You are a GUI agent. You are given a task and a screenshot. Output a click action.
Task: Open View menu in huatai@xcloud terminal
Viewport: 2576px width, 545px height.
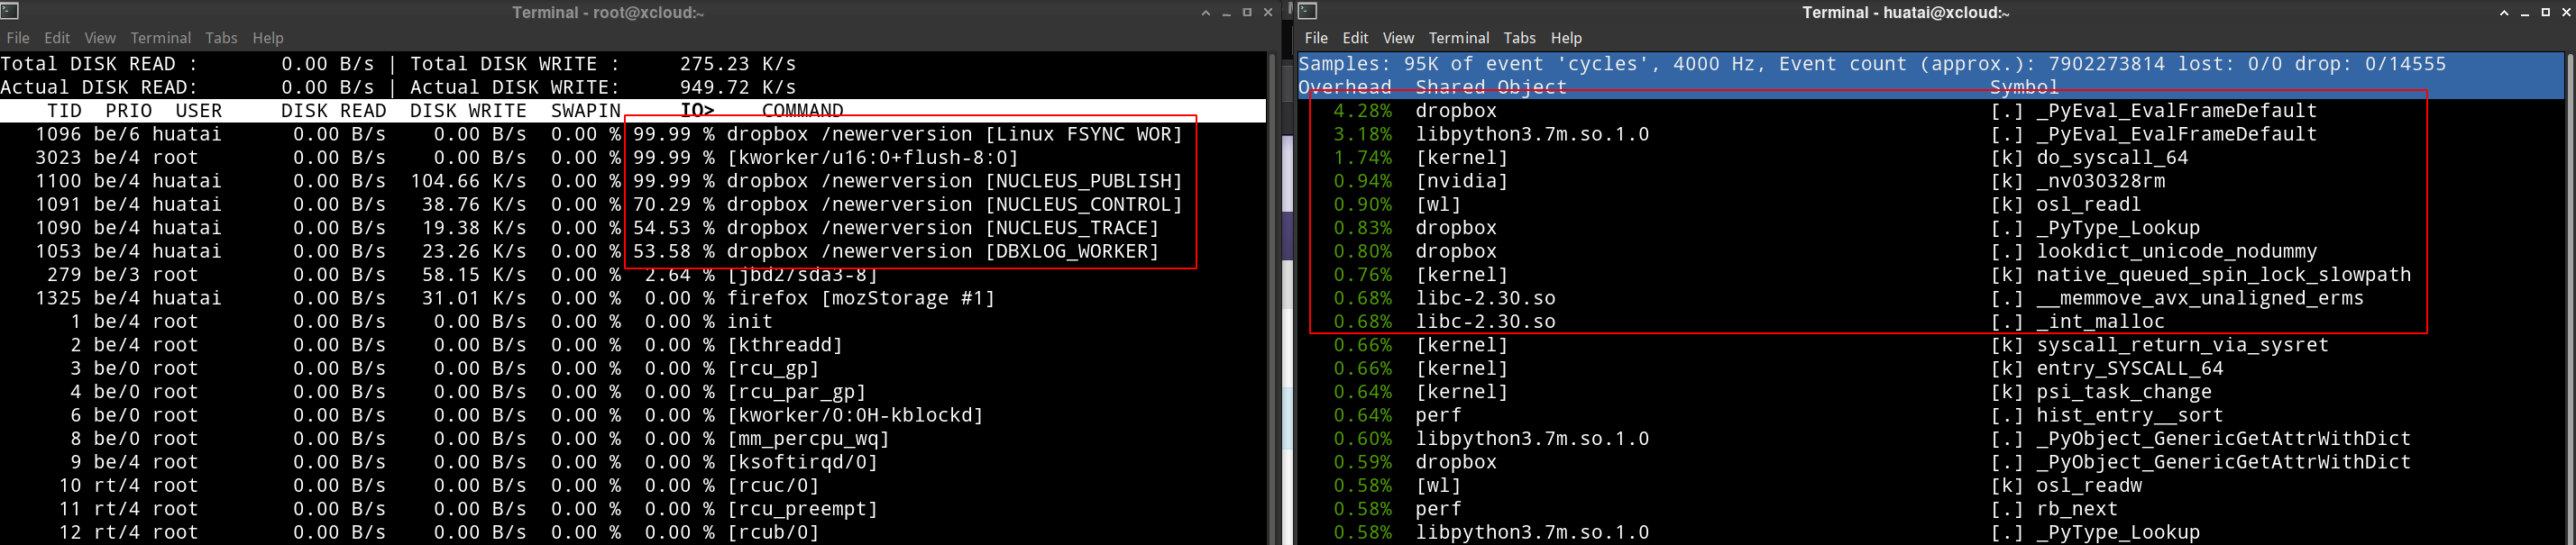point(1398,38)
